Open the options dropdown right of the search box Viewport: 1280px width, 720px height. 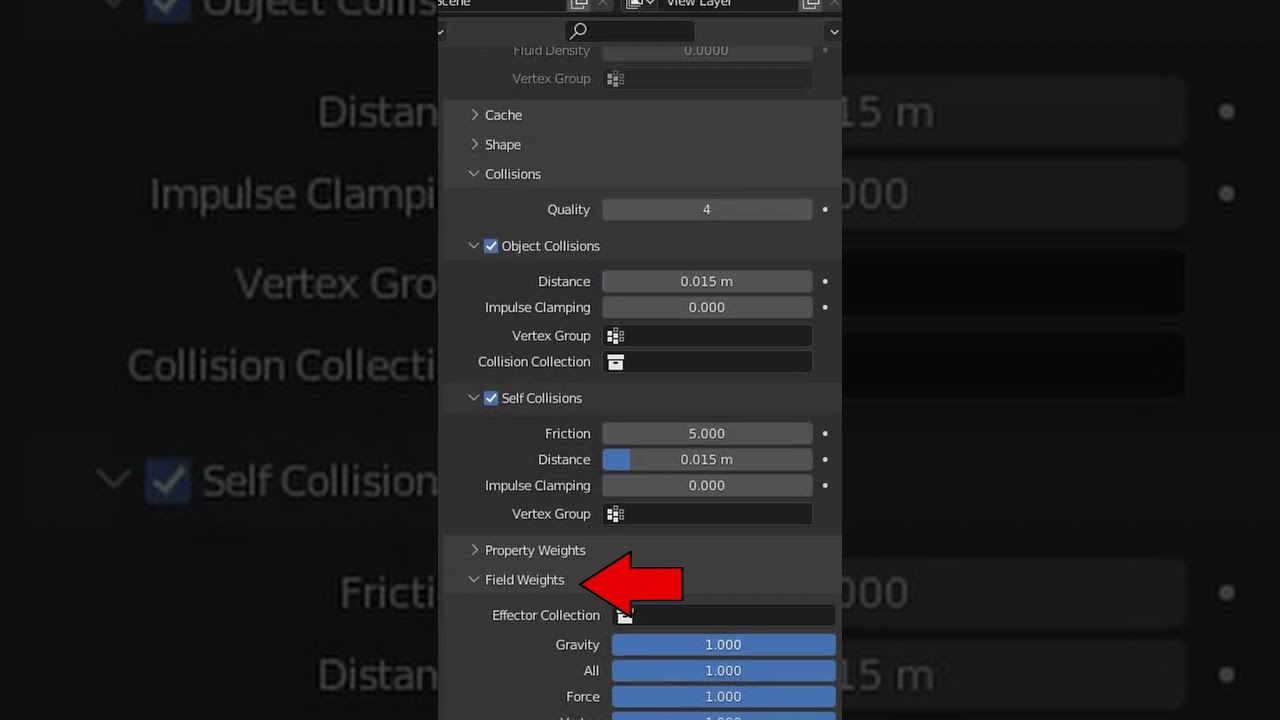(x=833, y=31)
